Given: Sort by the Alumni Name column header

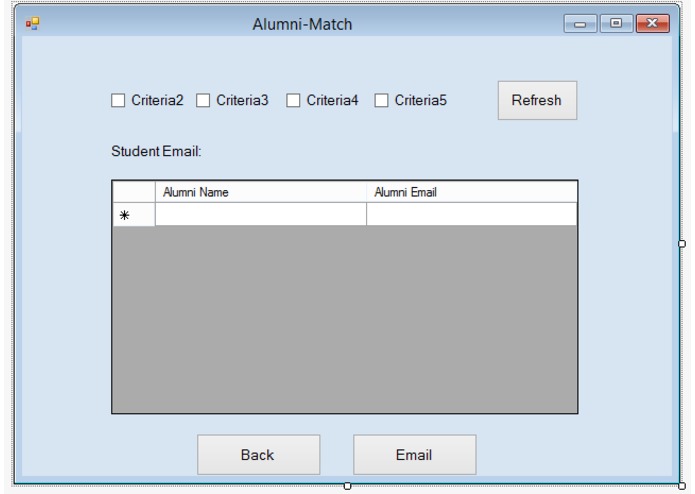Looking at the screenshot, I should [261, 192].
